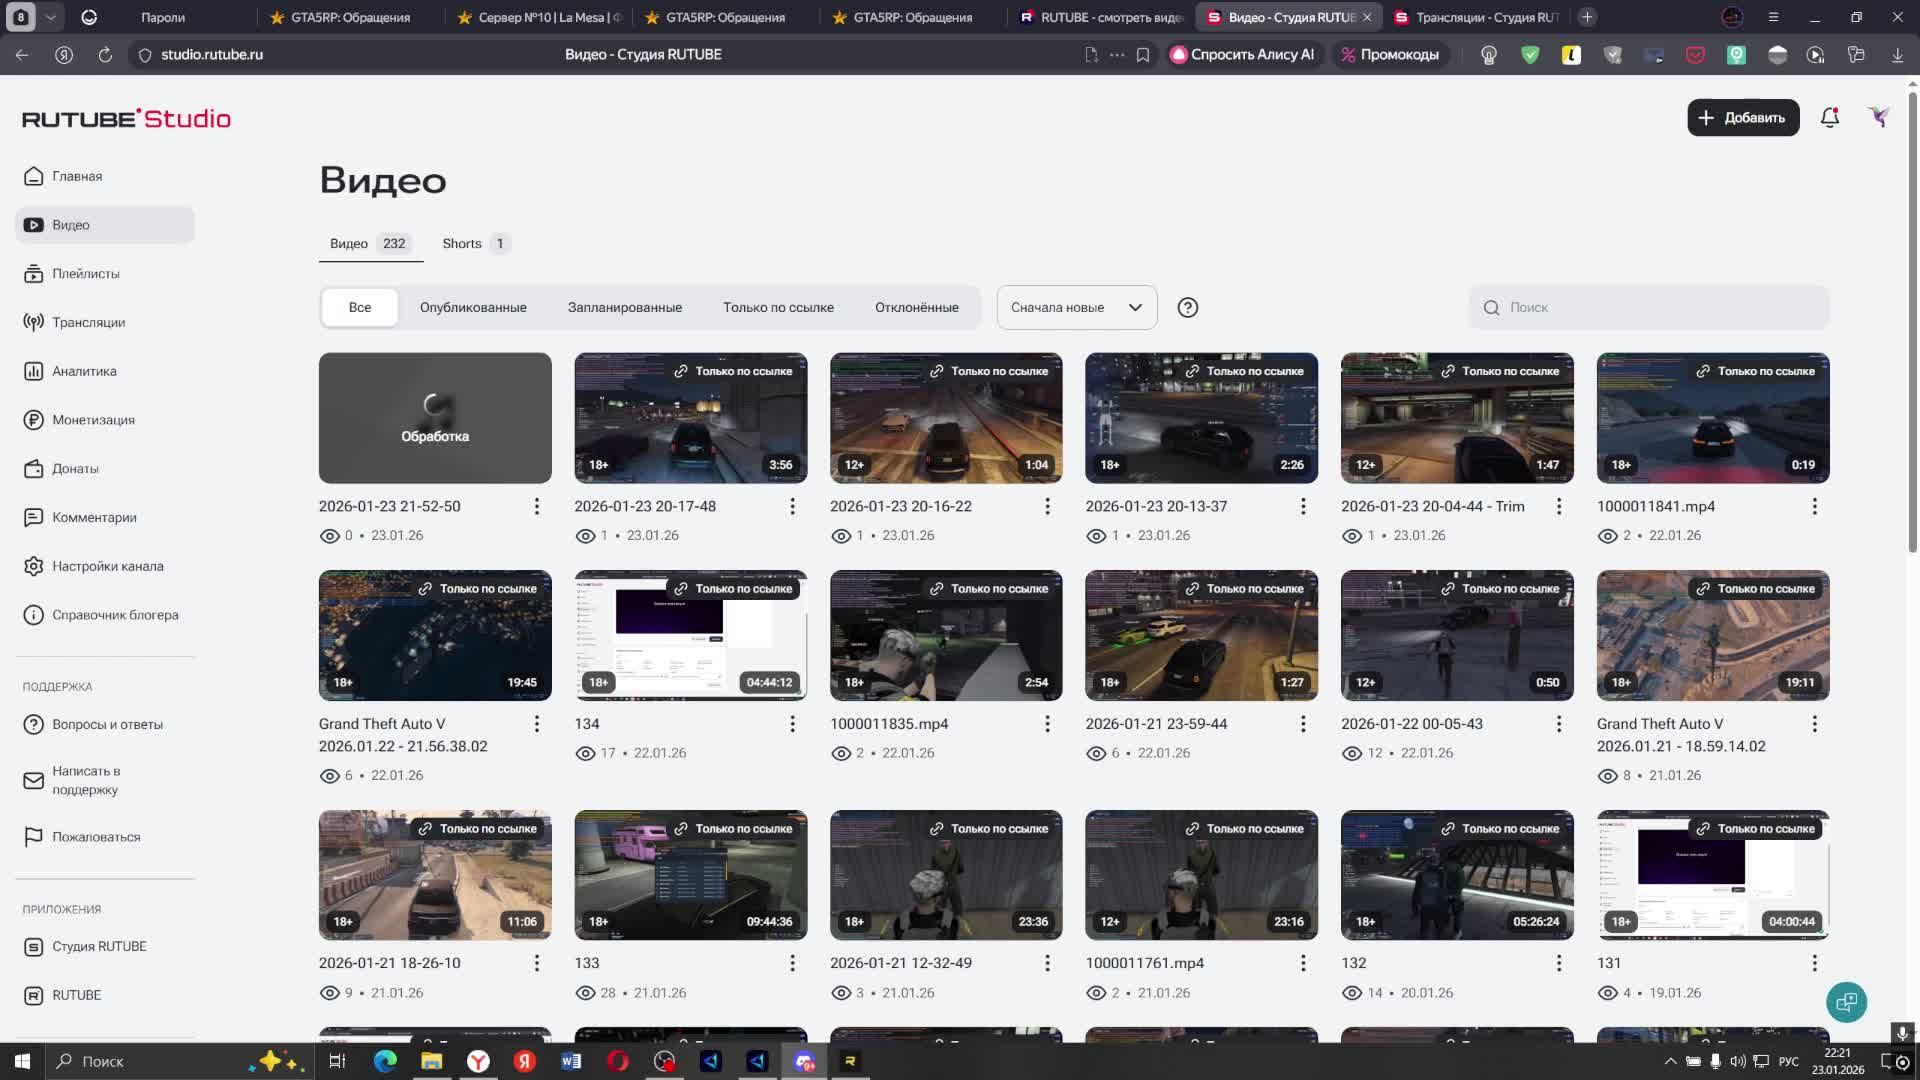Open Написать в поддержку link
The height and width of the screenshot is (1080, 1920).
tap(86, 780)
